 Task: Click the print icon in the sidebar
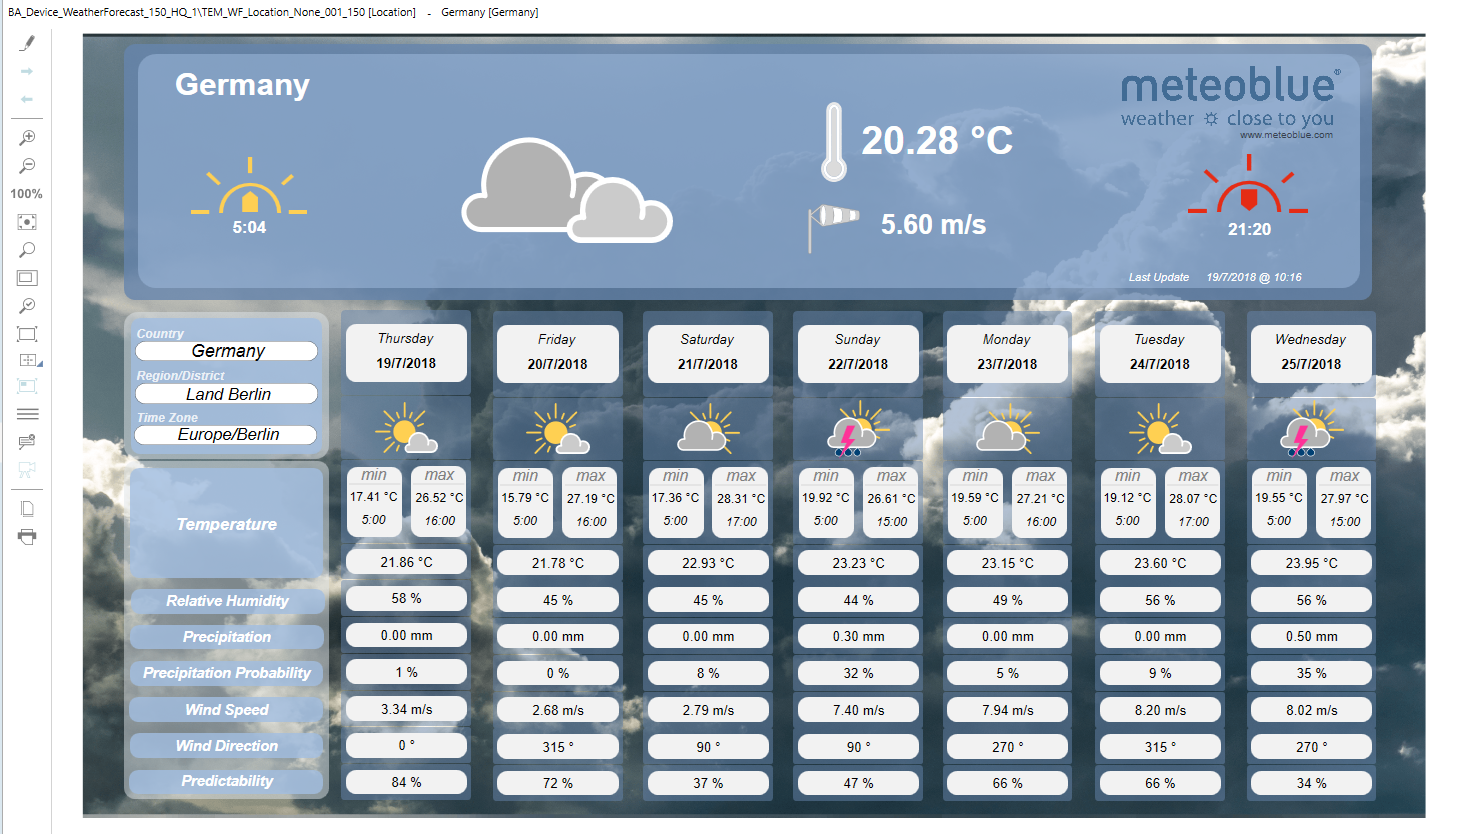[x=26, y=536]
